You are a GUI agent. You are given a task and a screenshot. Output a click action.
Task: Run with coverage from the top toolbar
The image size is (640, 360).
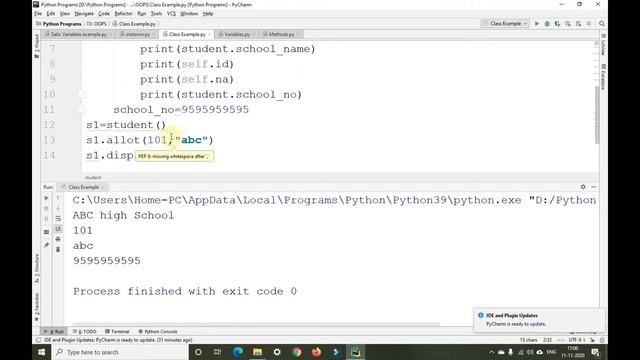click(557, 24)
